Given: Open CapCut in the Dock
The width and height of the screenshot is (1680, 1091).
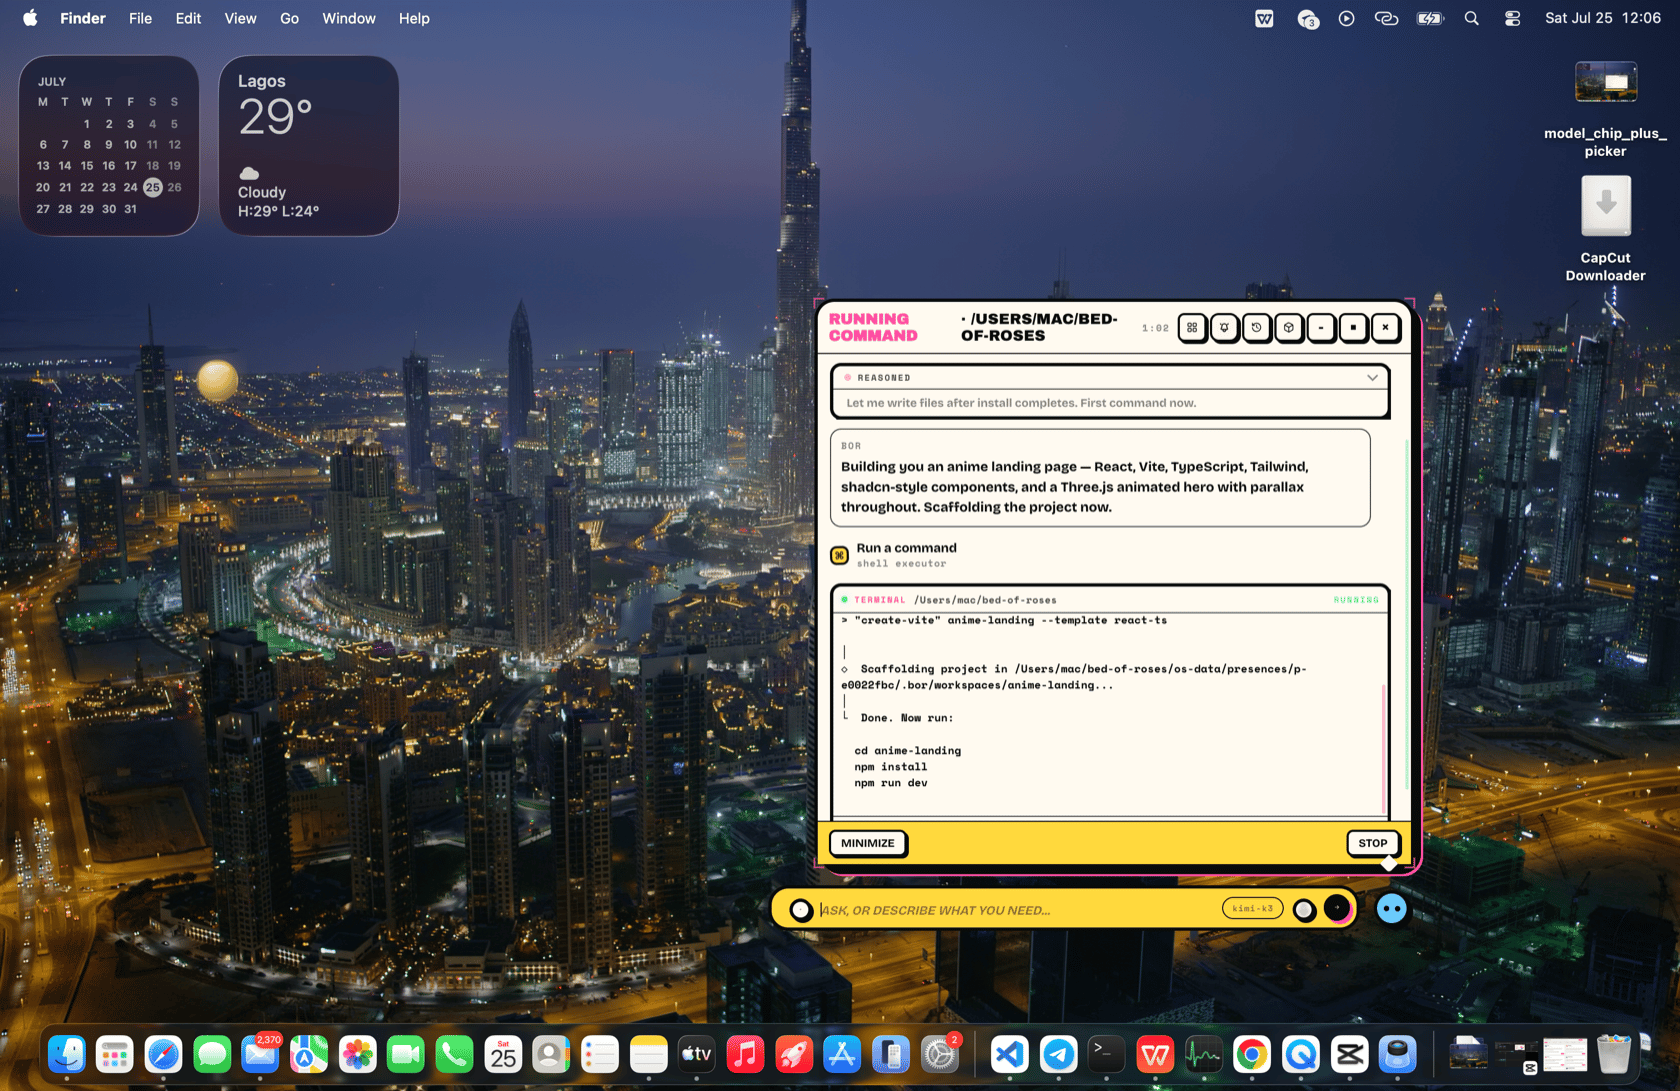Looking at the screenshot, I should [x=1349, y=1054].
